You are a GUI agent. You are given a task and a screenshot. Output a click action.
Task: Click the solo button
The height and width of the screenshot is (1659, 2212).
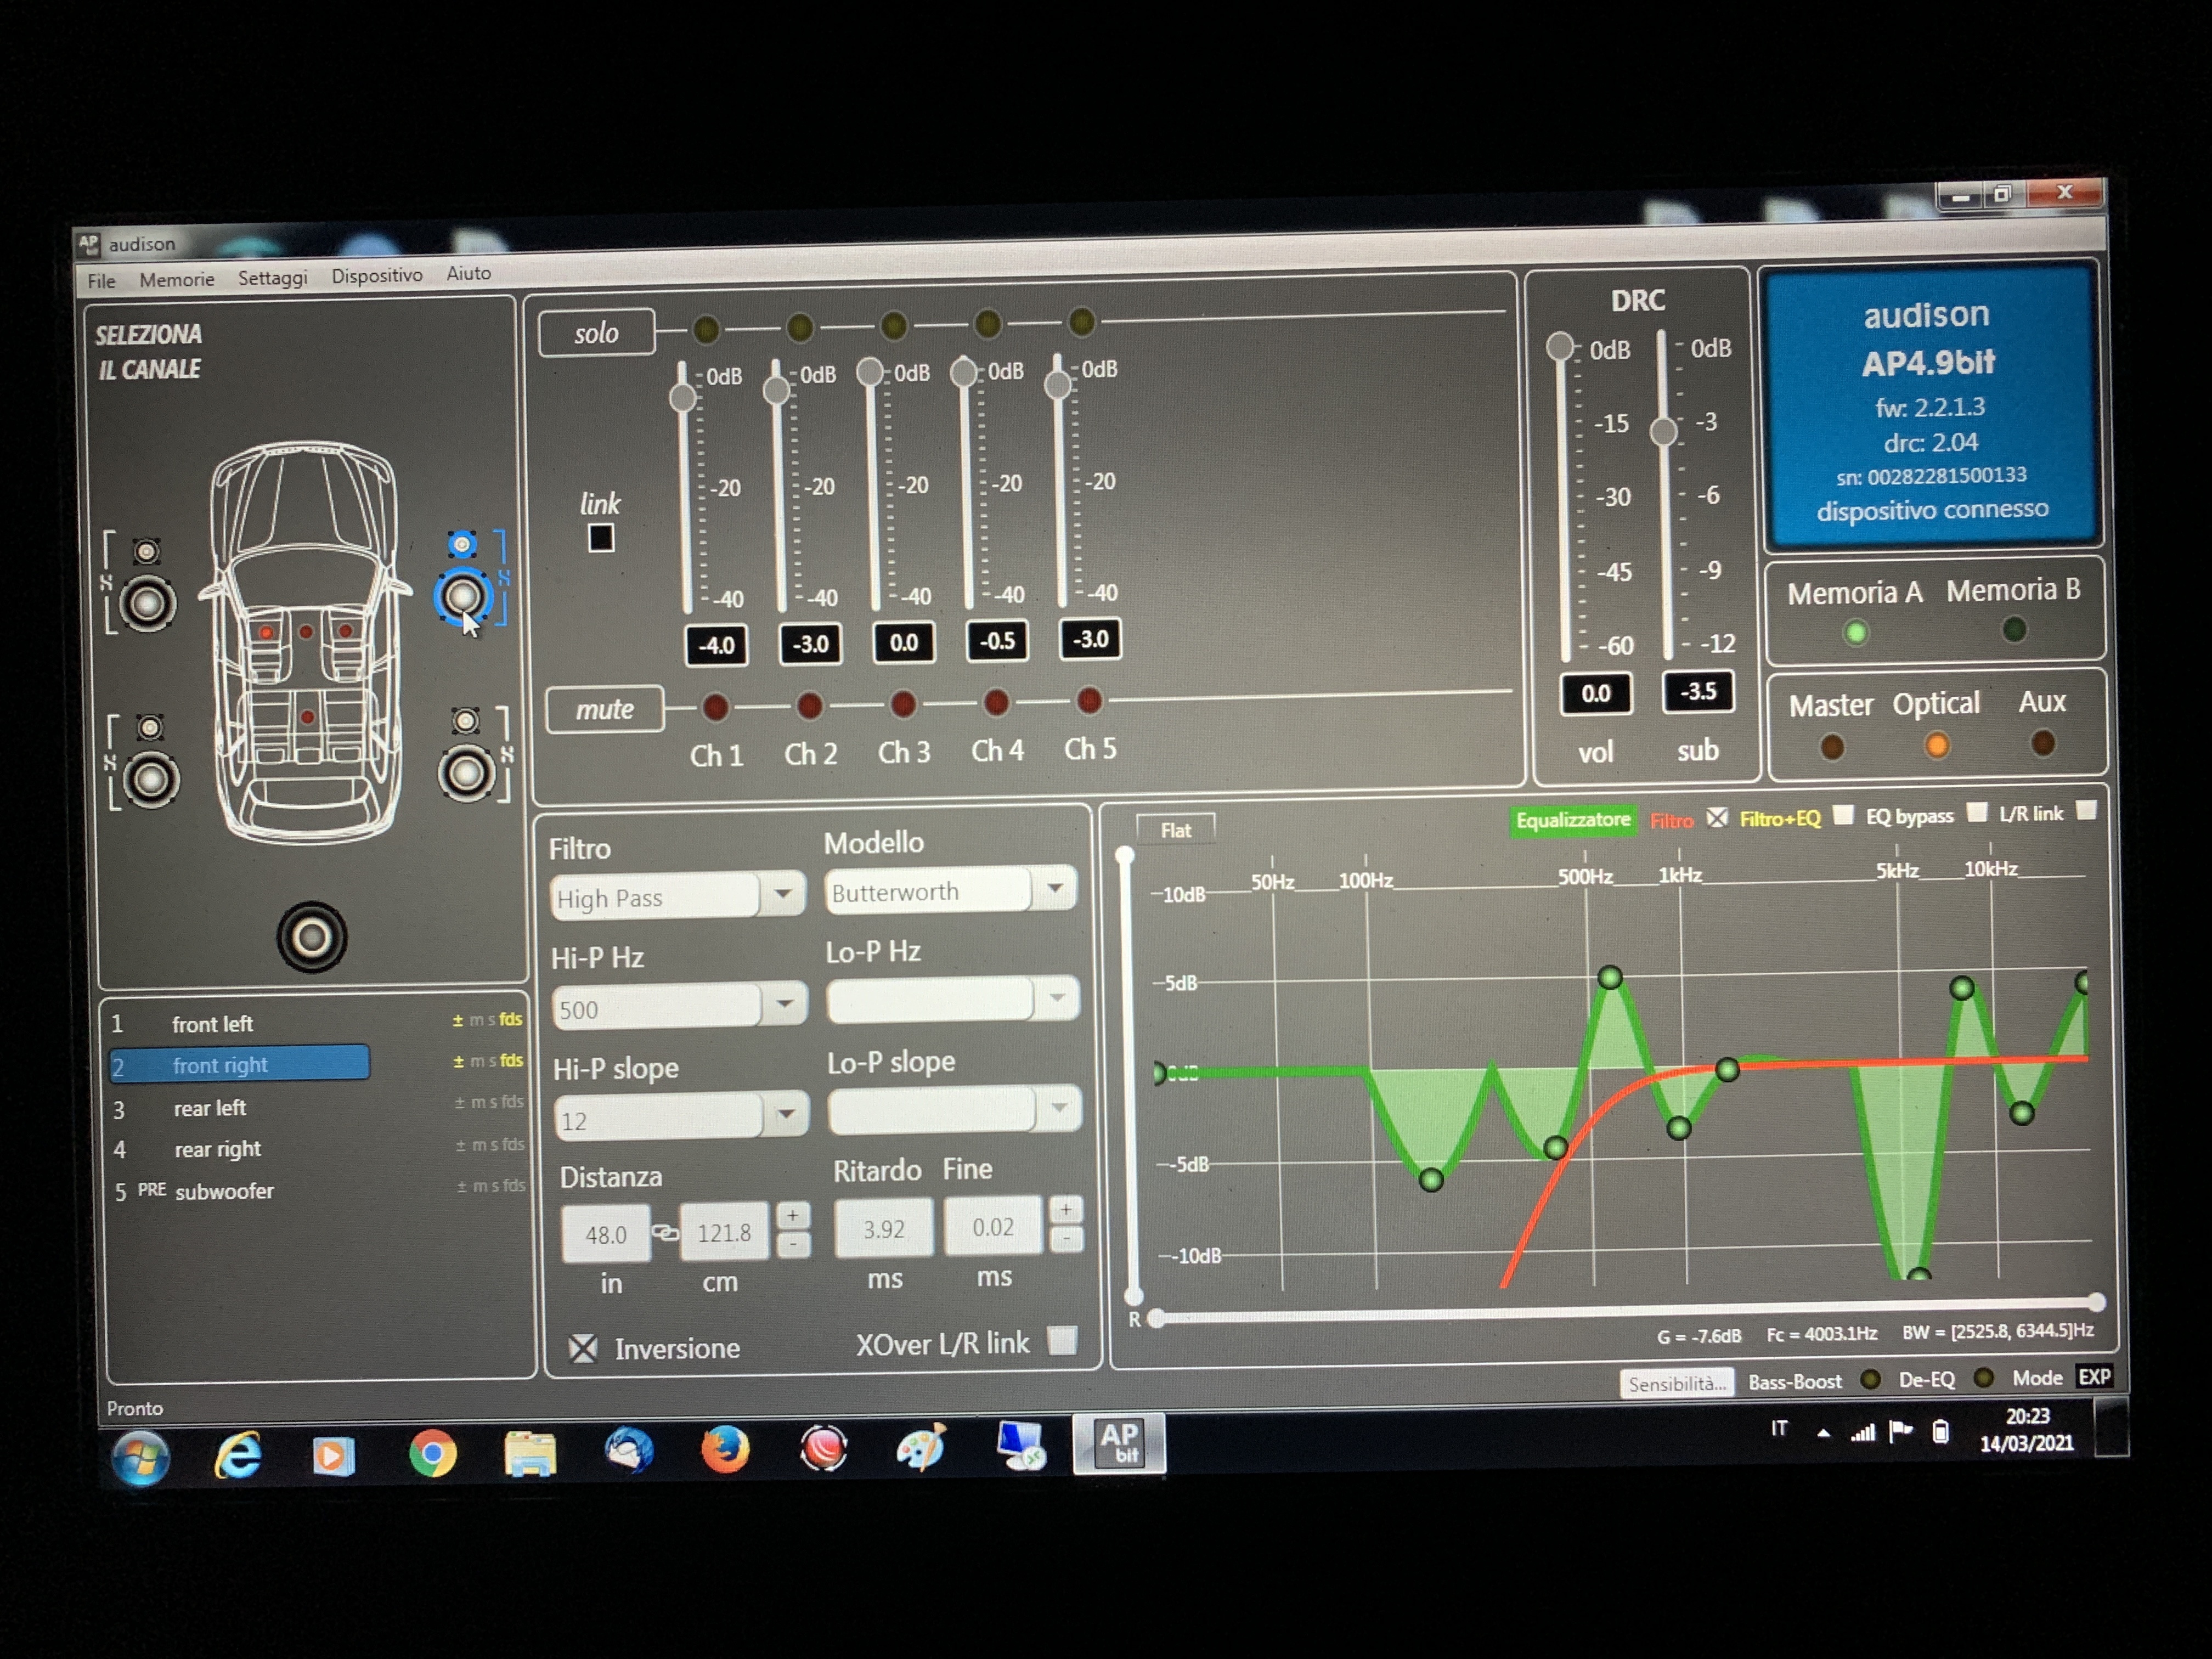[x=596, y=333]
